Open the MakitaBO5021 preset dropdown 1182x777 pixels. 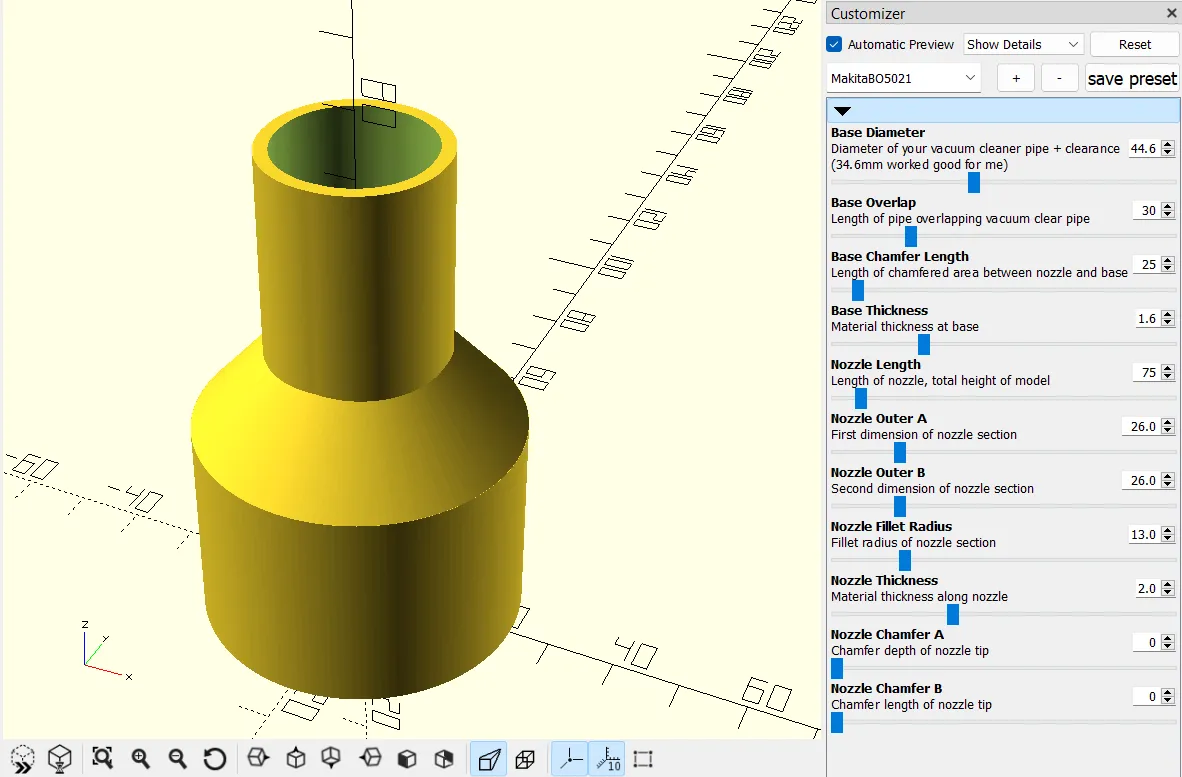click(903, 78)
